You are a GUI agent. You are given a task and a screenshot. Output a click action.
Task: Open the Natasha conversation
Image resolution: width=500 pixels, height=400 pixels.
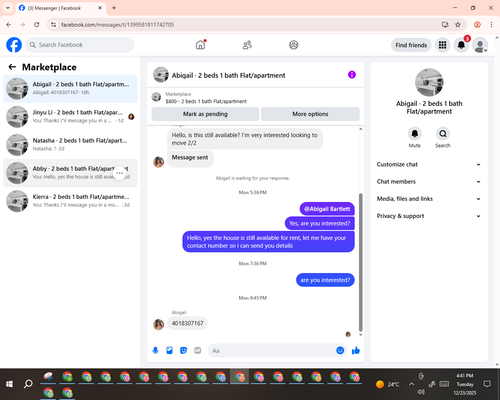(x=70, y=145)
